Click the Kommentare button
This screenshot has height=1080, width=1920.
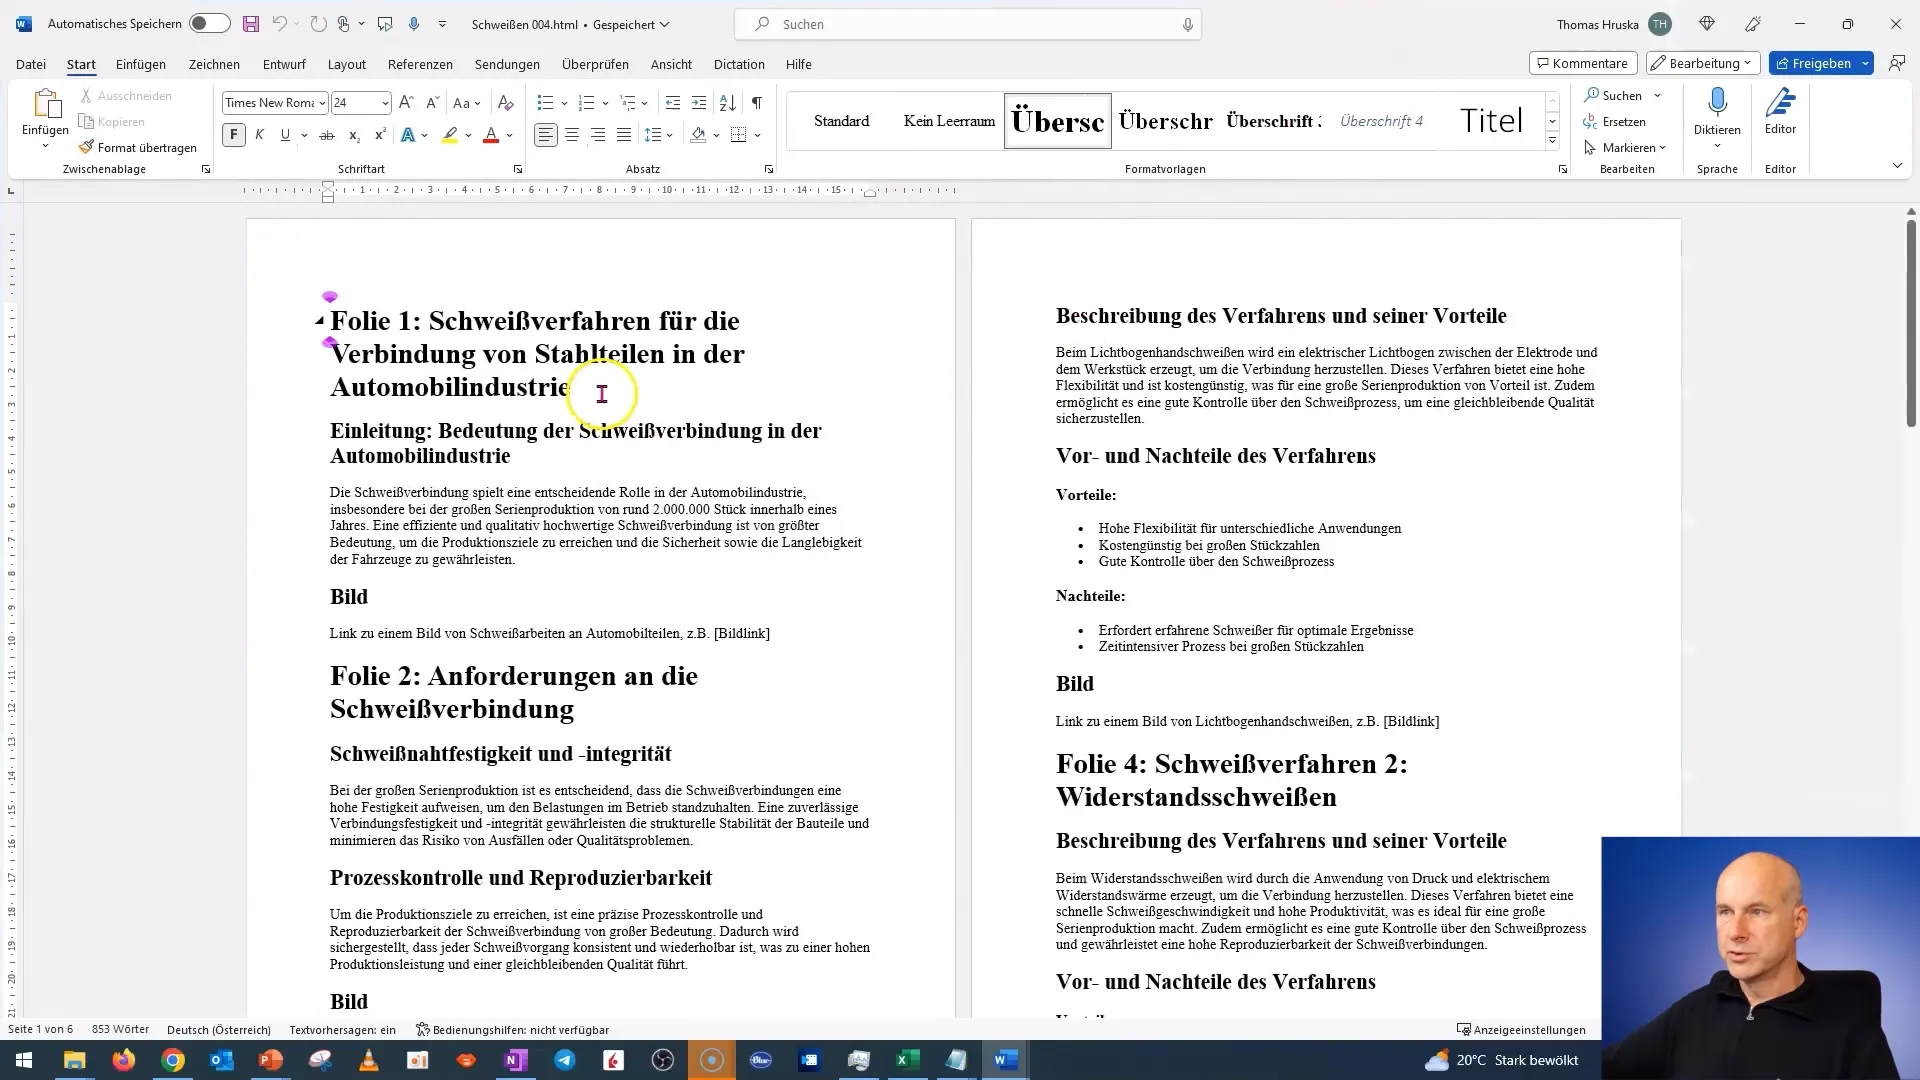coord(1583,63)
